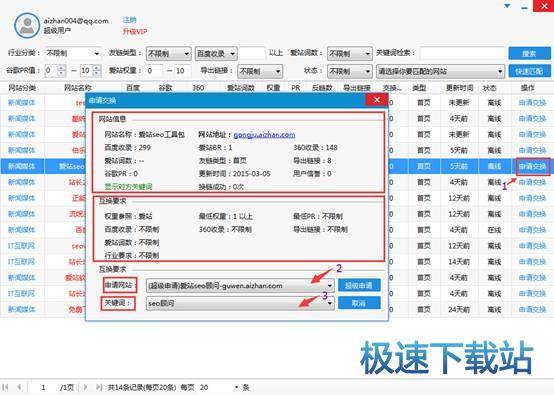
Task: Open the 爱站词数 dropdown
Action: 349,54
